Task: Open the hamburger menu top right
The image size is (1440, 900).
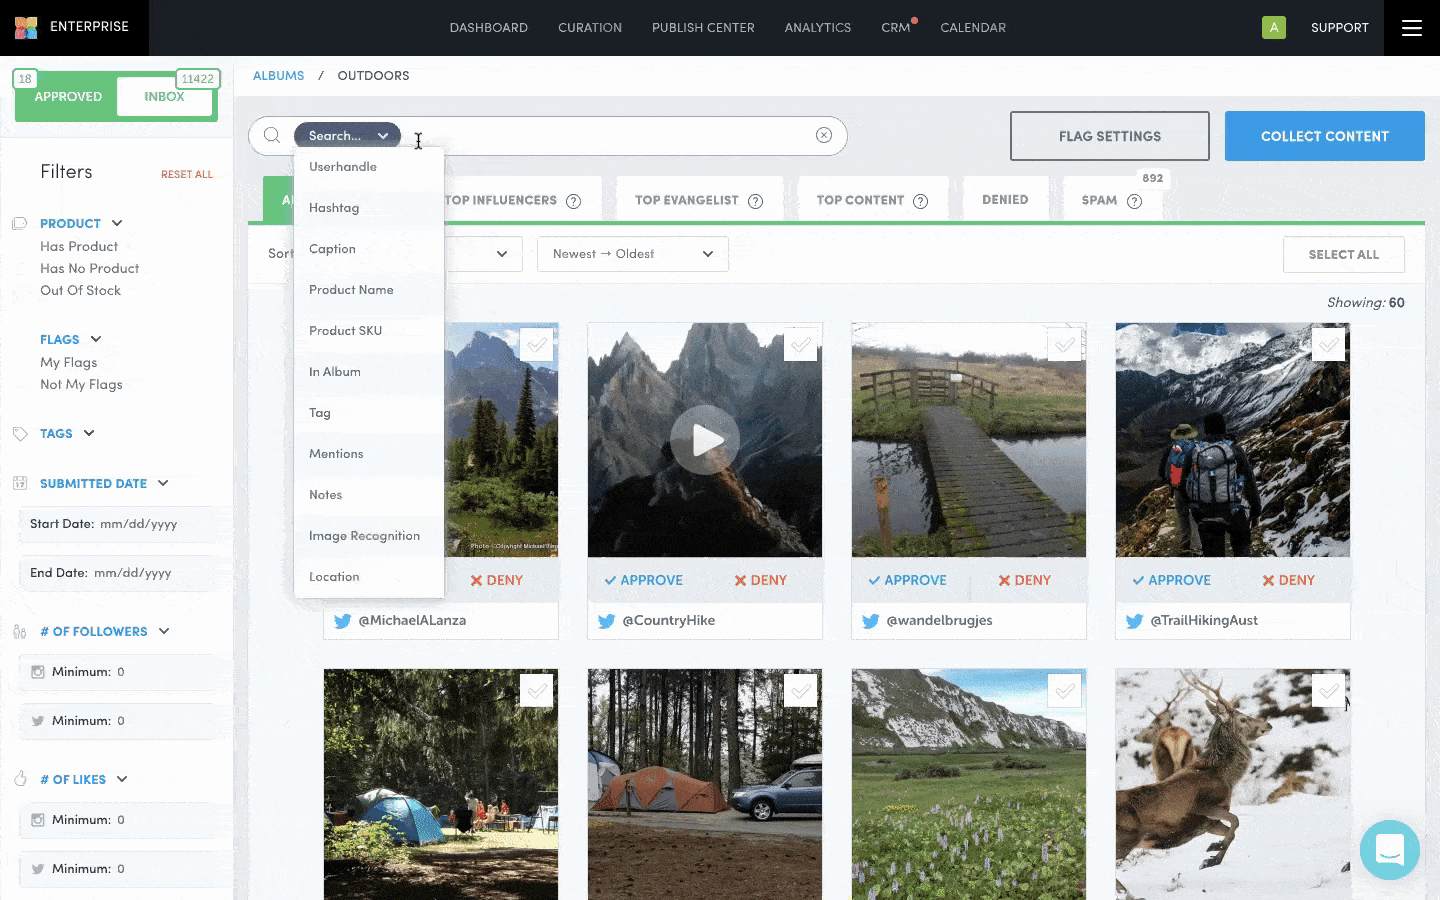Action: coord(1413,27)
